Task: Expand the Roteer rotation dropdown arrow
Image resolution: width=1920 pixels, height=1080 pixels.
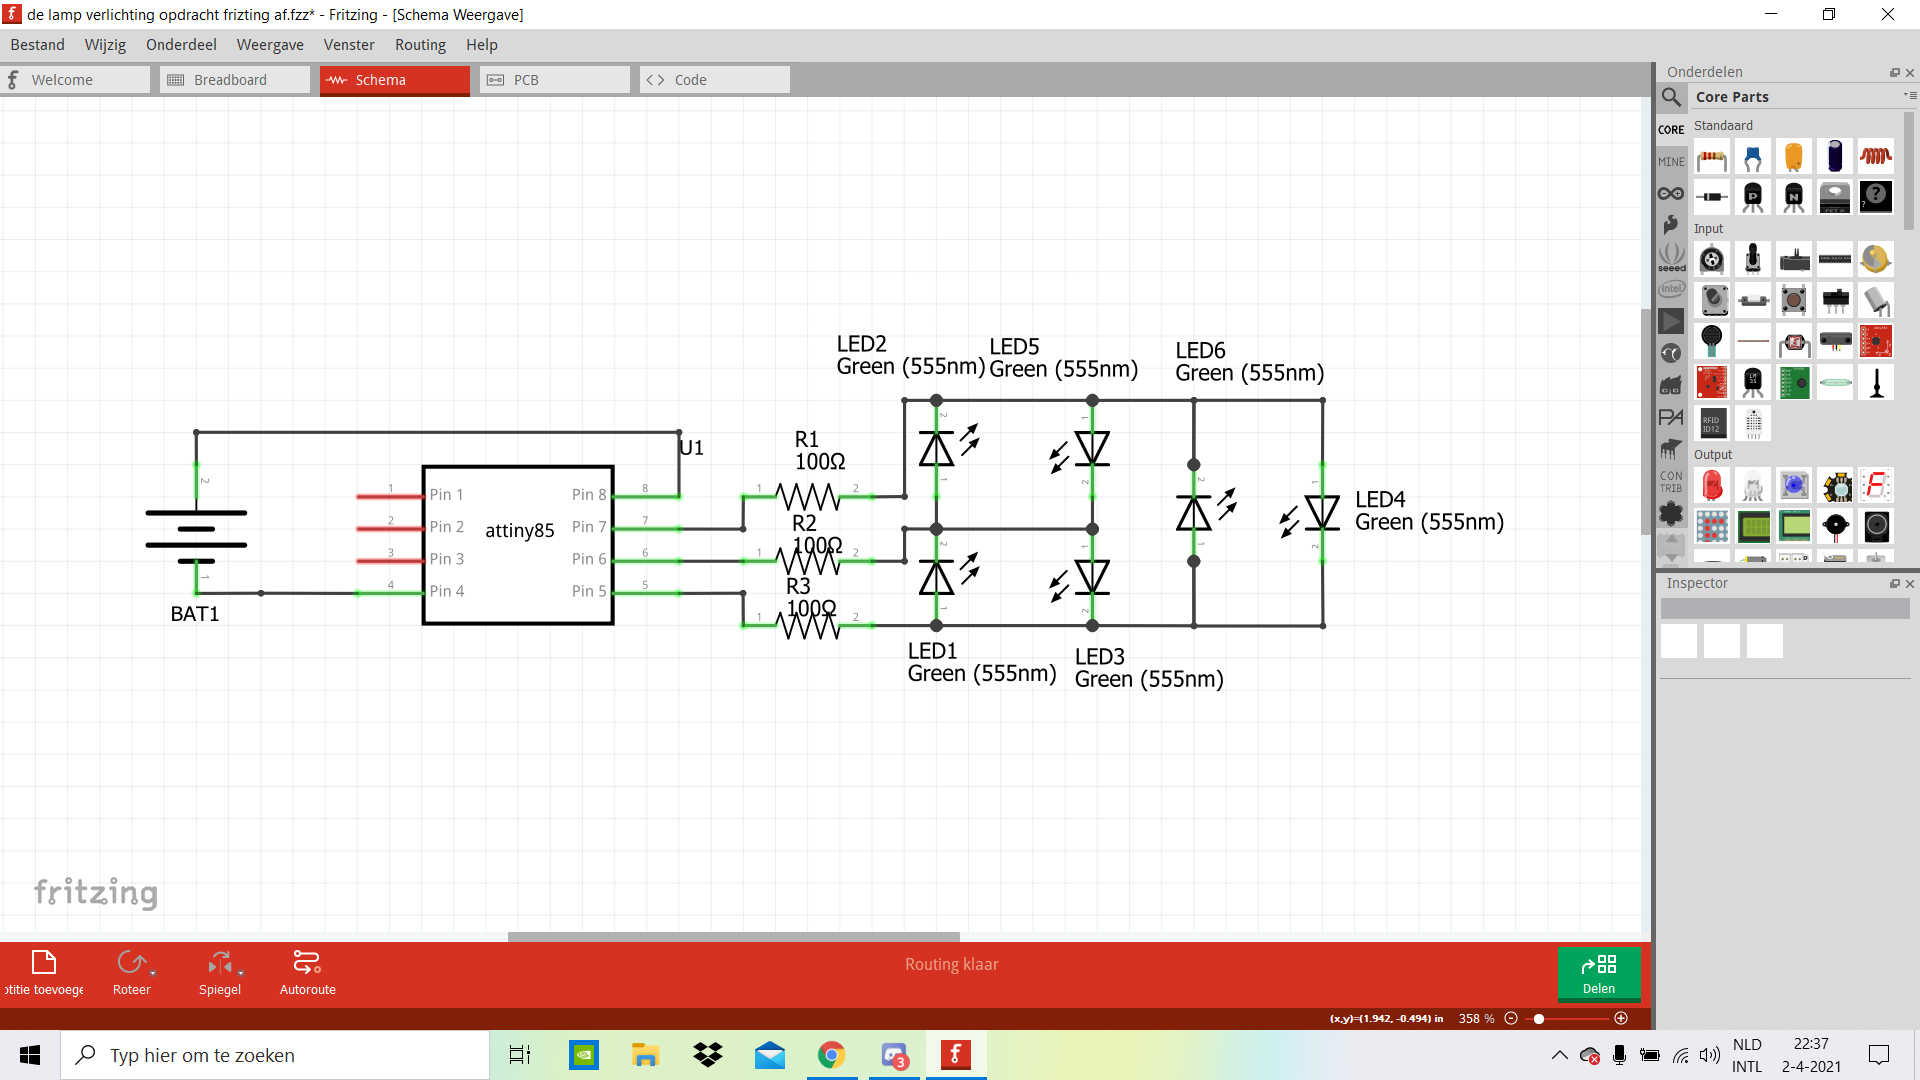Action: (x=153, y=973)
